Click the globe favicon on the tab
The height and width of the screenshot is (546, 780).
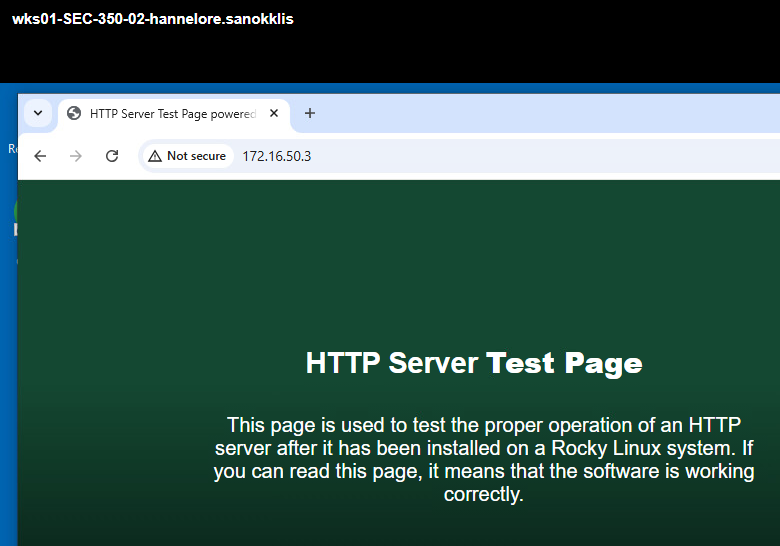coord(73,114)
